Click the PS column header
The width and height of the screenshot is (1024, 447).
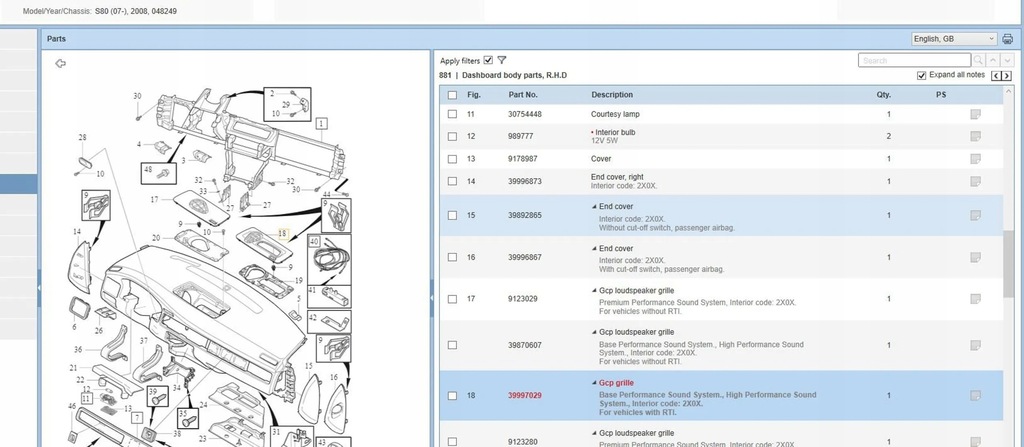941,95
